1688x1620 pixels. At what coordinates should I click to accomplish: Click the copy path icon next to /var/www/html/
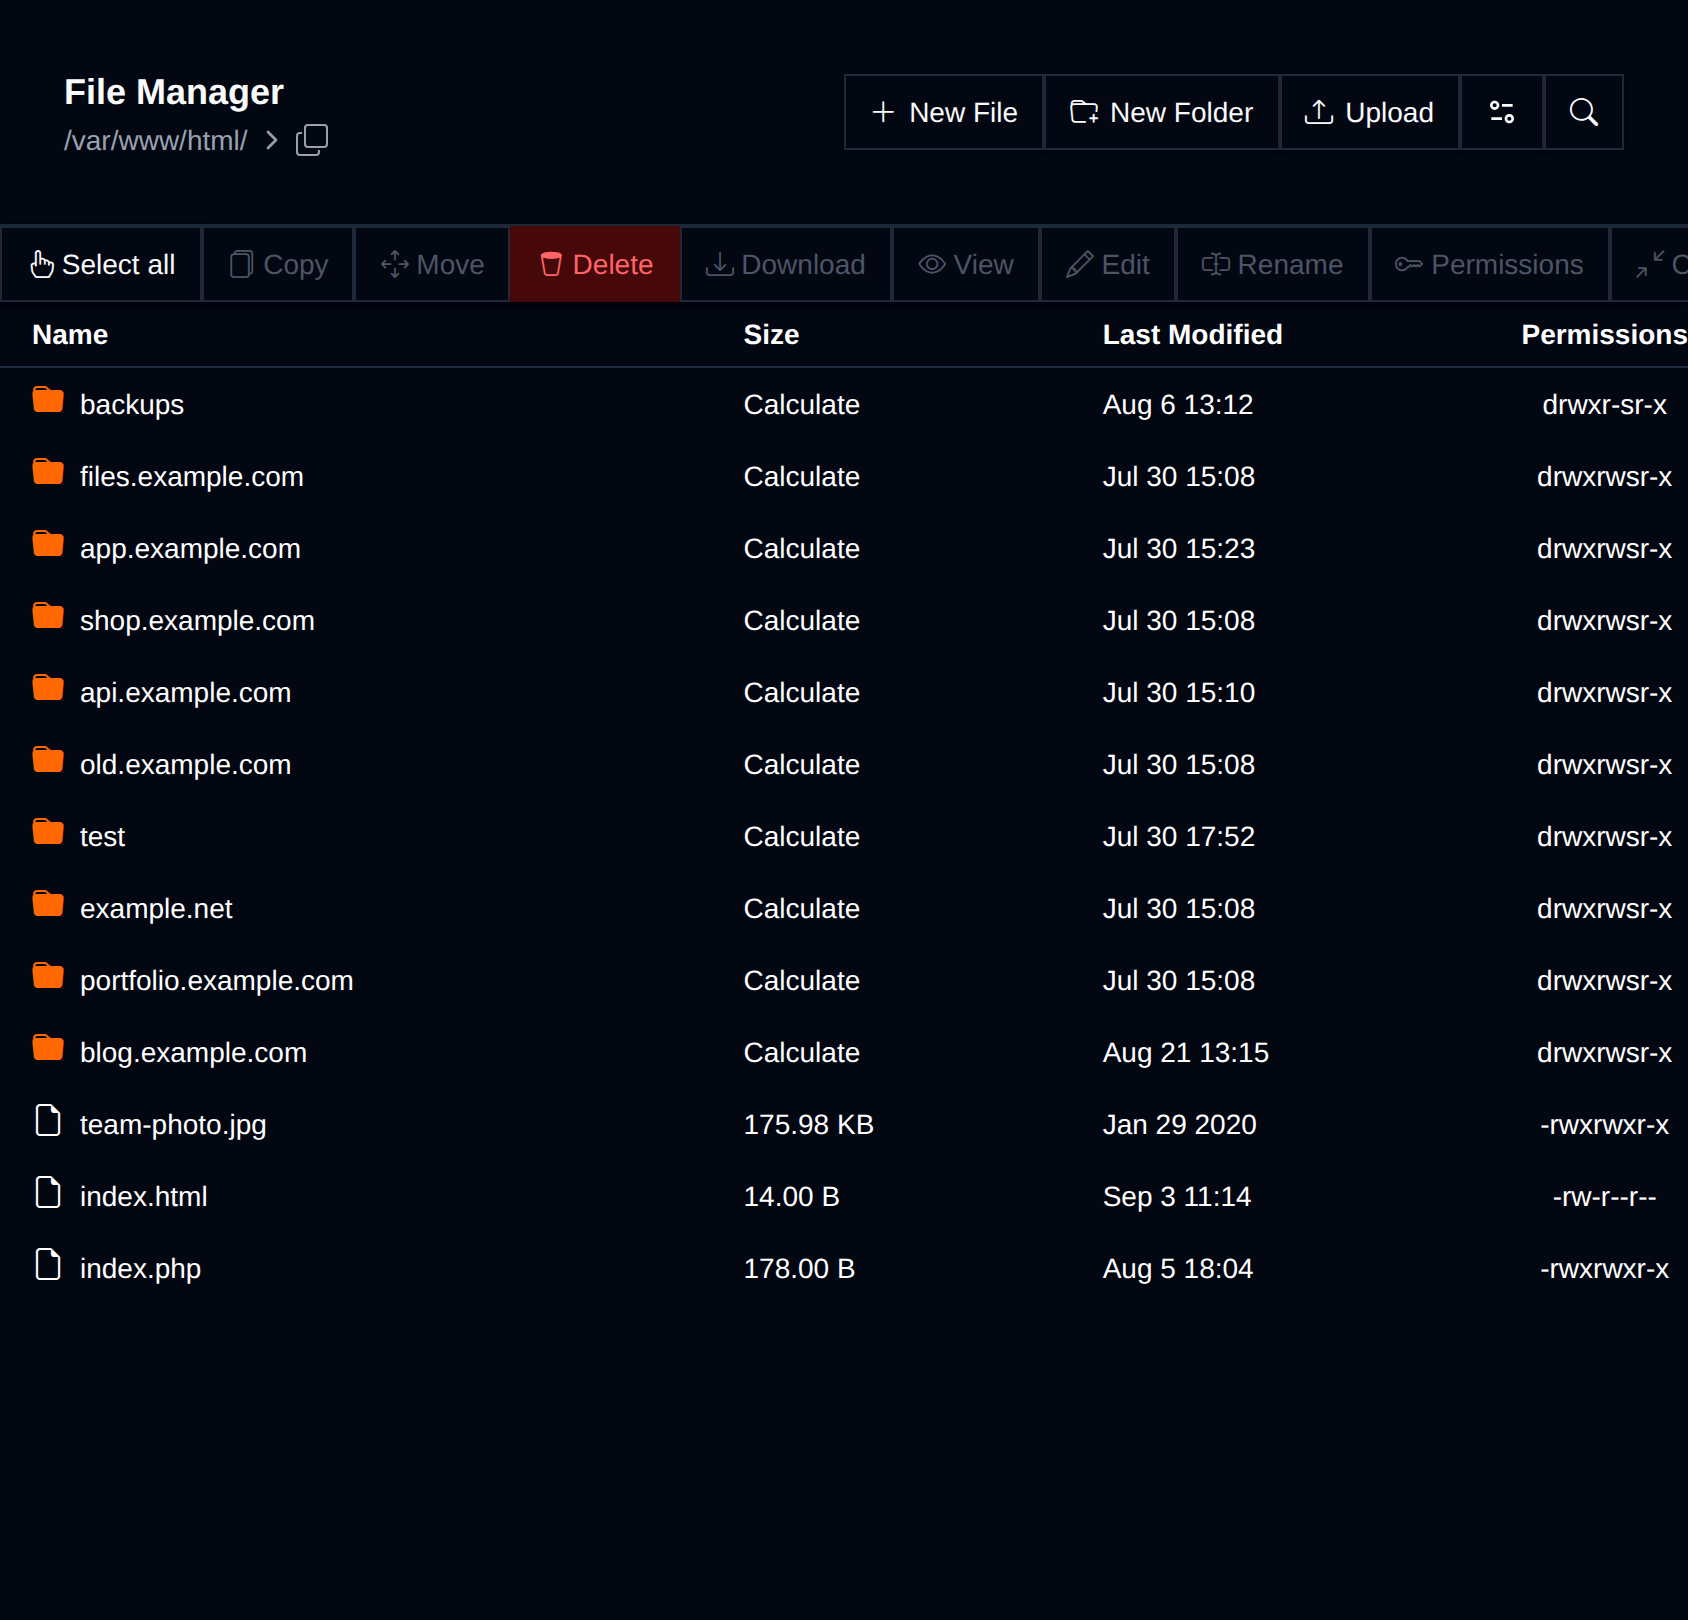(312, 140)
